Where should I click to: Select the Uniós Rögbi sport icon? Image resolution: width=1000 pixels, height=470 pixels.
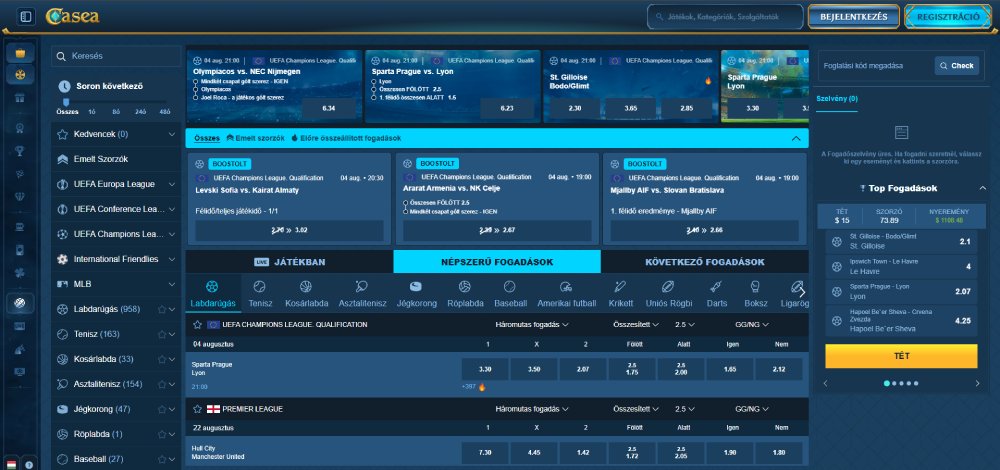pos(668,293)
